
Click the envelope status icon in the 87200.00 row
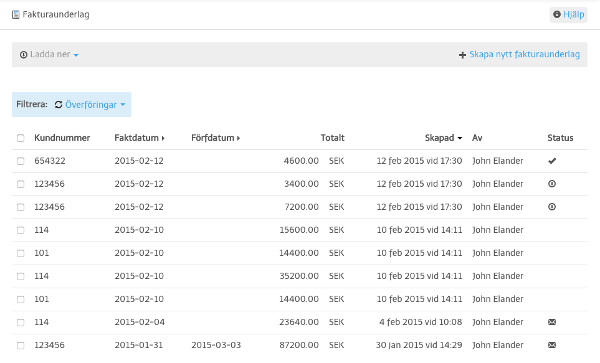point(552,345)
